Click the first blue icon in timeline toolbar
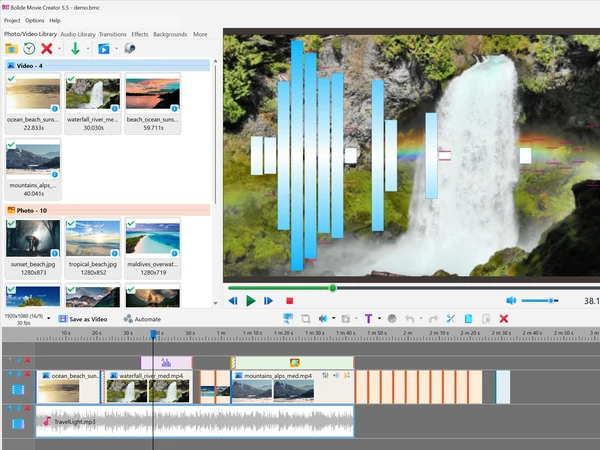600x450 pixels. coord(288,318)
